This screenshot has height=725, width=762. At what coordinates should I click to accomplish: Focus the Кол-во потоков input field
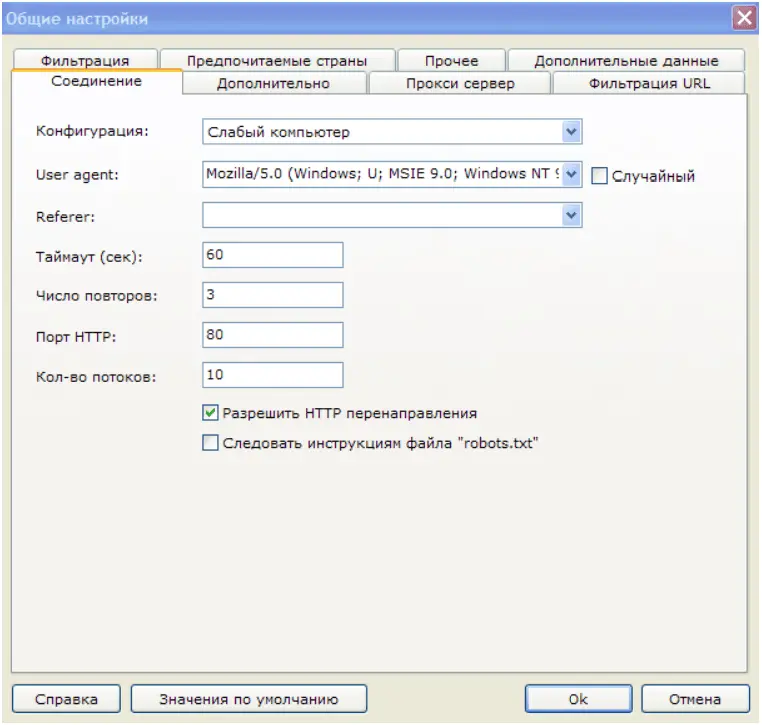click(272, 375)
